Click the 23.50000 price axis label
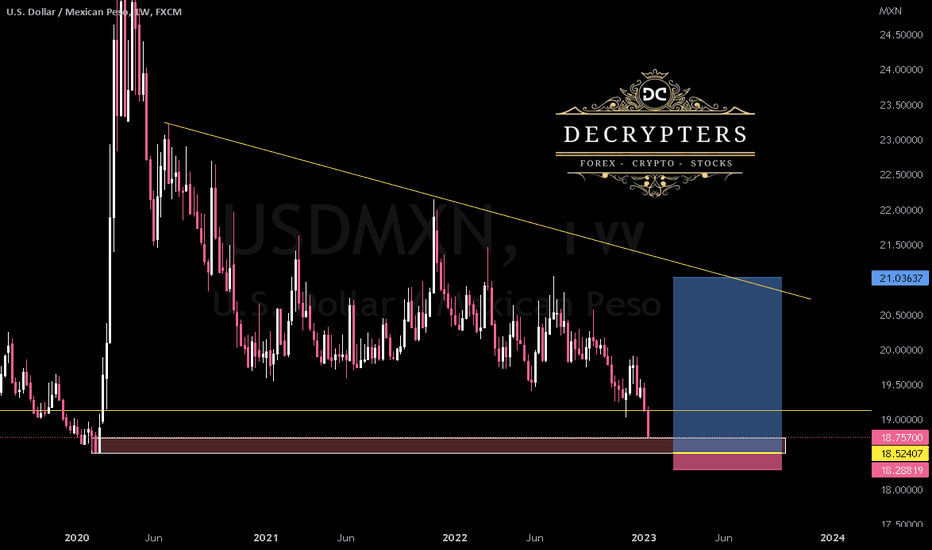Viewport: 932px width, 550px height. pyautogui.click(x=901, y=105)
